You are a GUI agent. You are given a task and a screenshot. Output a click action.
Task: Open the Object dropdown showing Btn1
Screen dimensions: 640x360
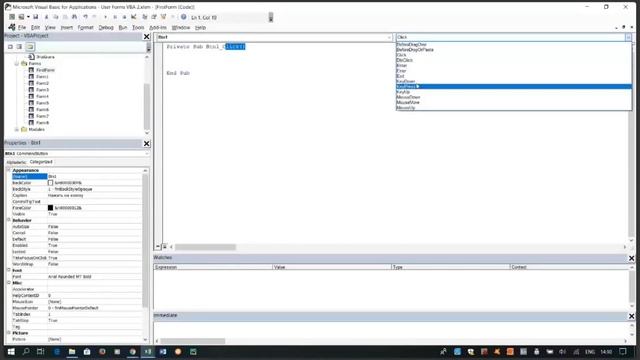(x=275, y=37)
